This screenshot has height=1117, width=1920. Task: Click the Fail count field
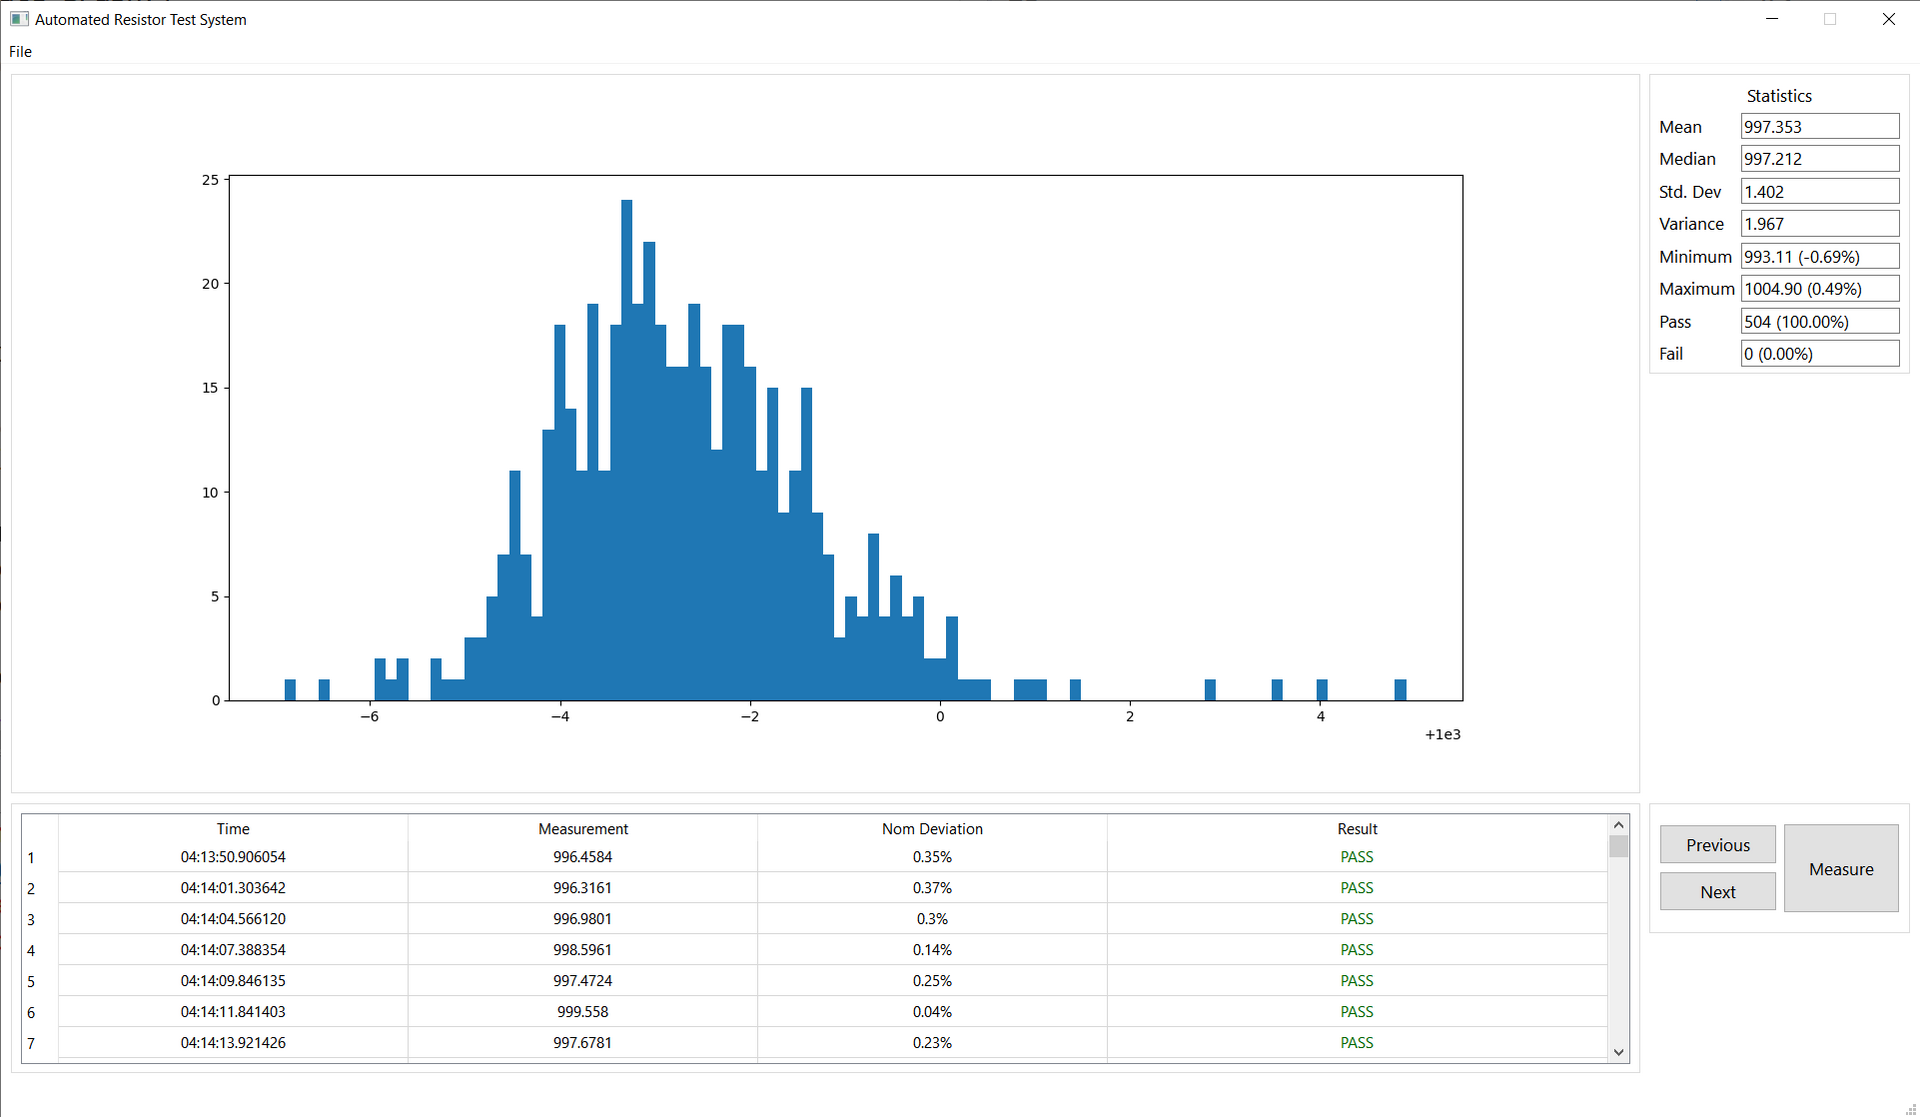(x=1819, y=354)
